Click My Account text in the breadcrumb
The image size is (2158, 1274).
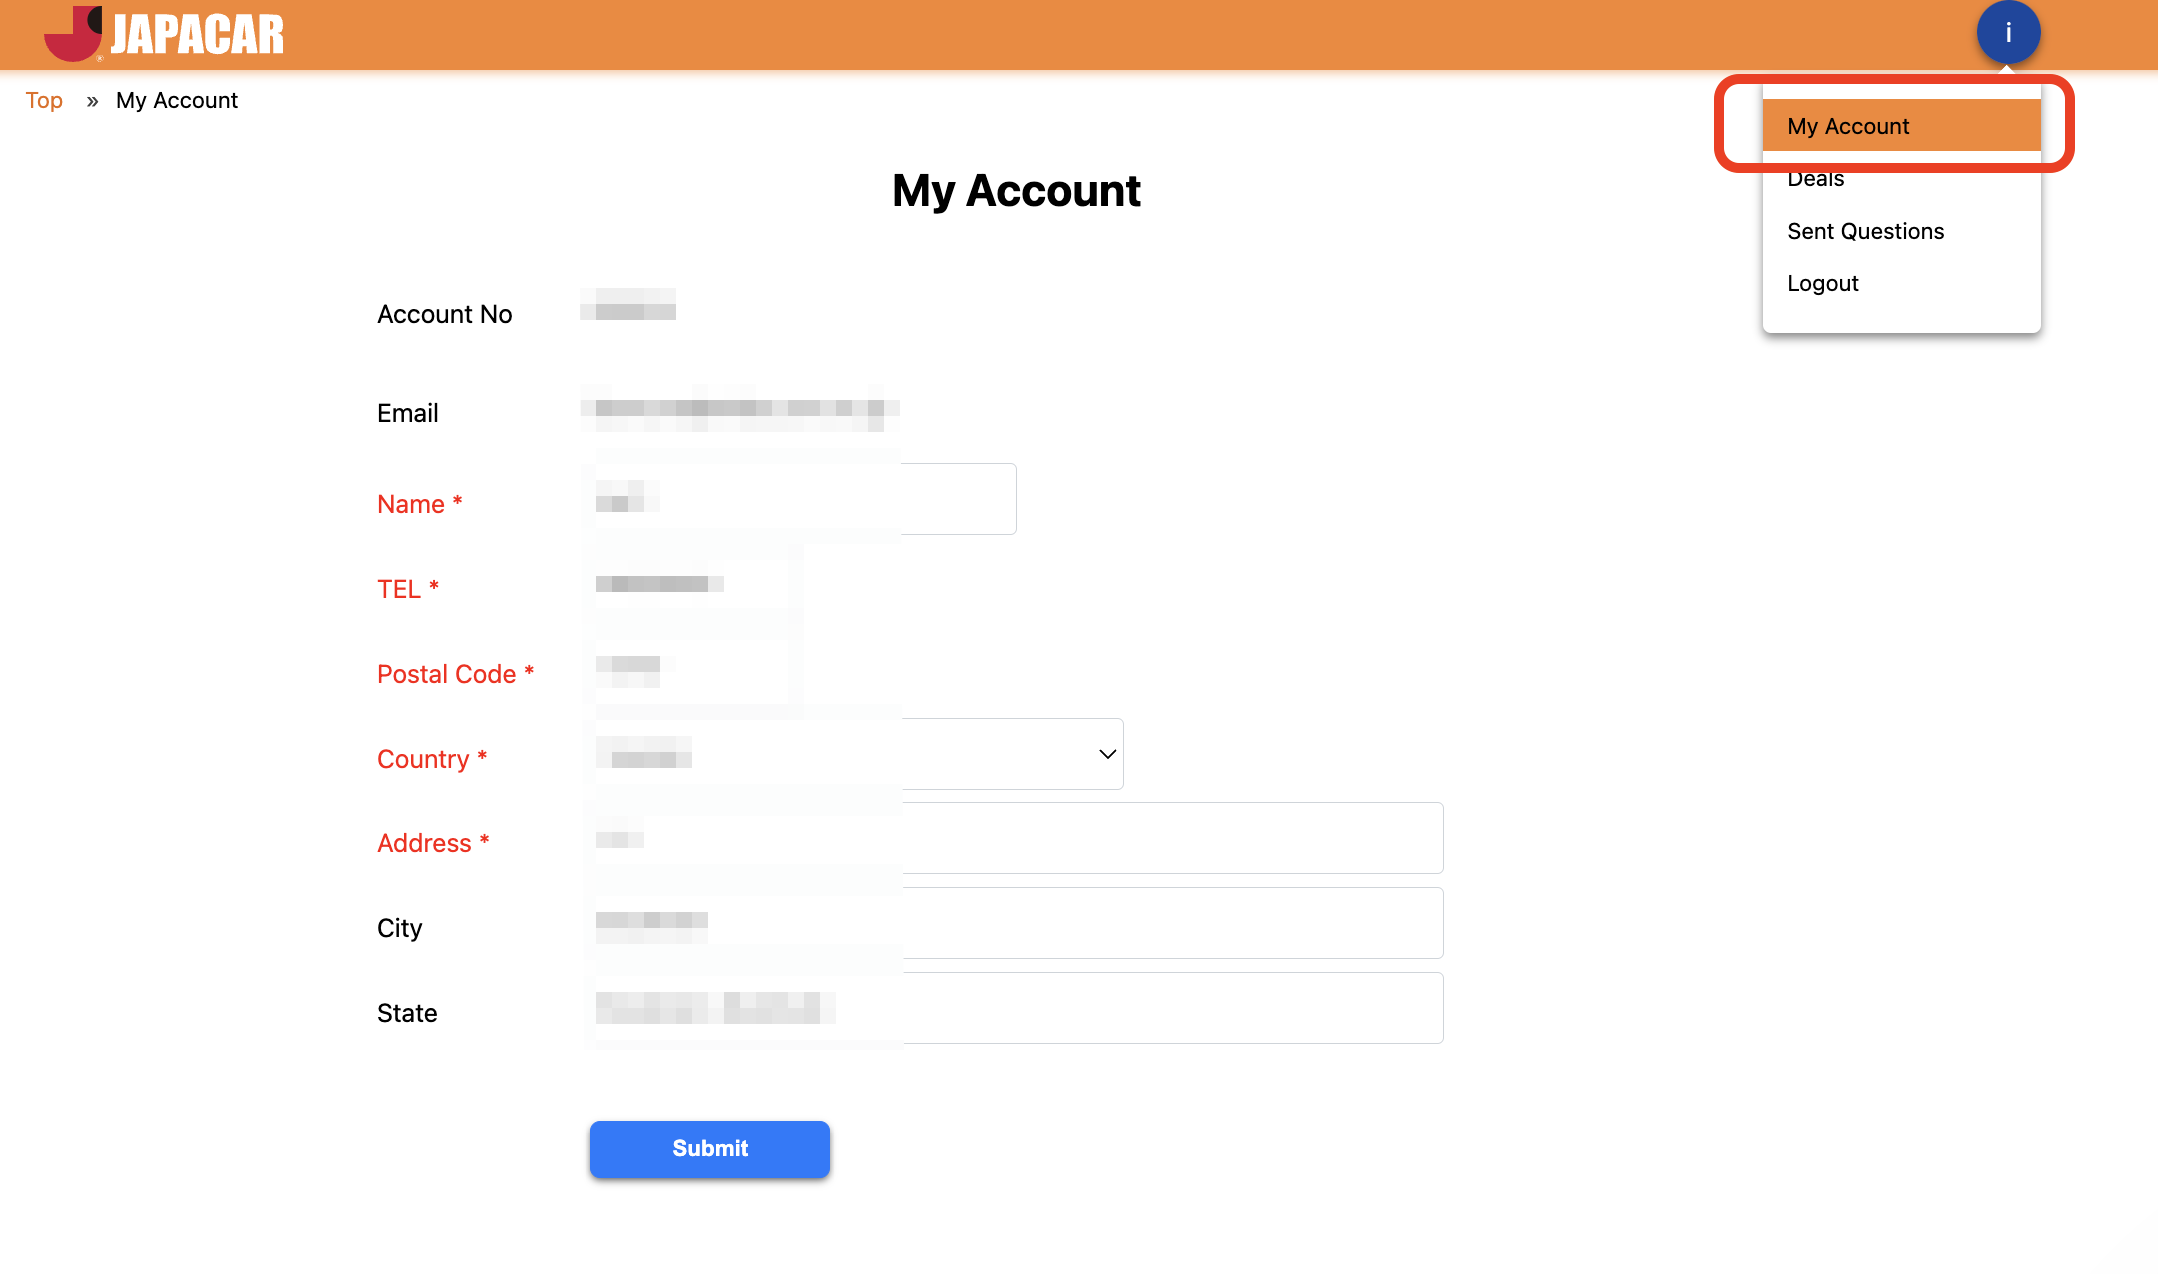click(x=177, y=101)
